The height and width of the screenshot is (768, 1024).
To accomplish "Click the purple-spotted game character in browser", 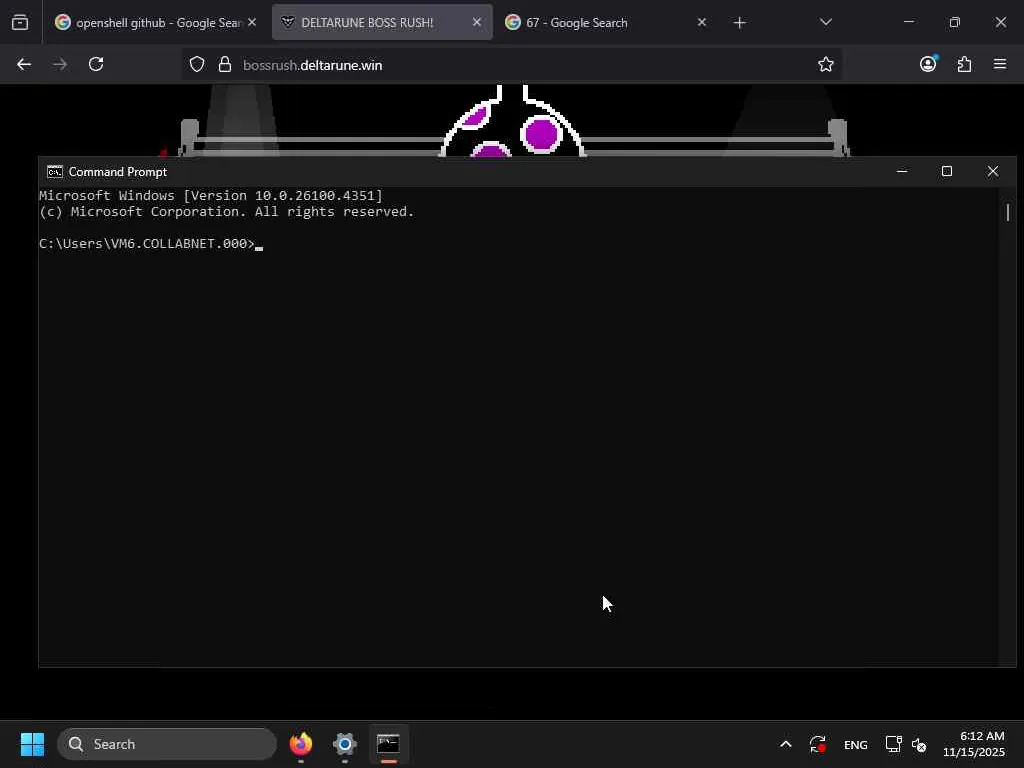I will point(513,122).
